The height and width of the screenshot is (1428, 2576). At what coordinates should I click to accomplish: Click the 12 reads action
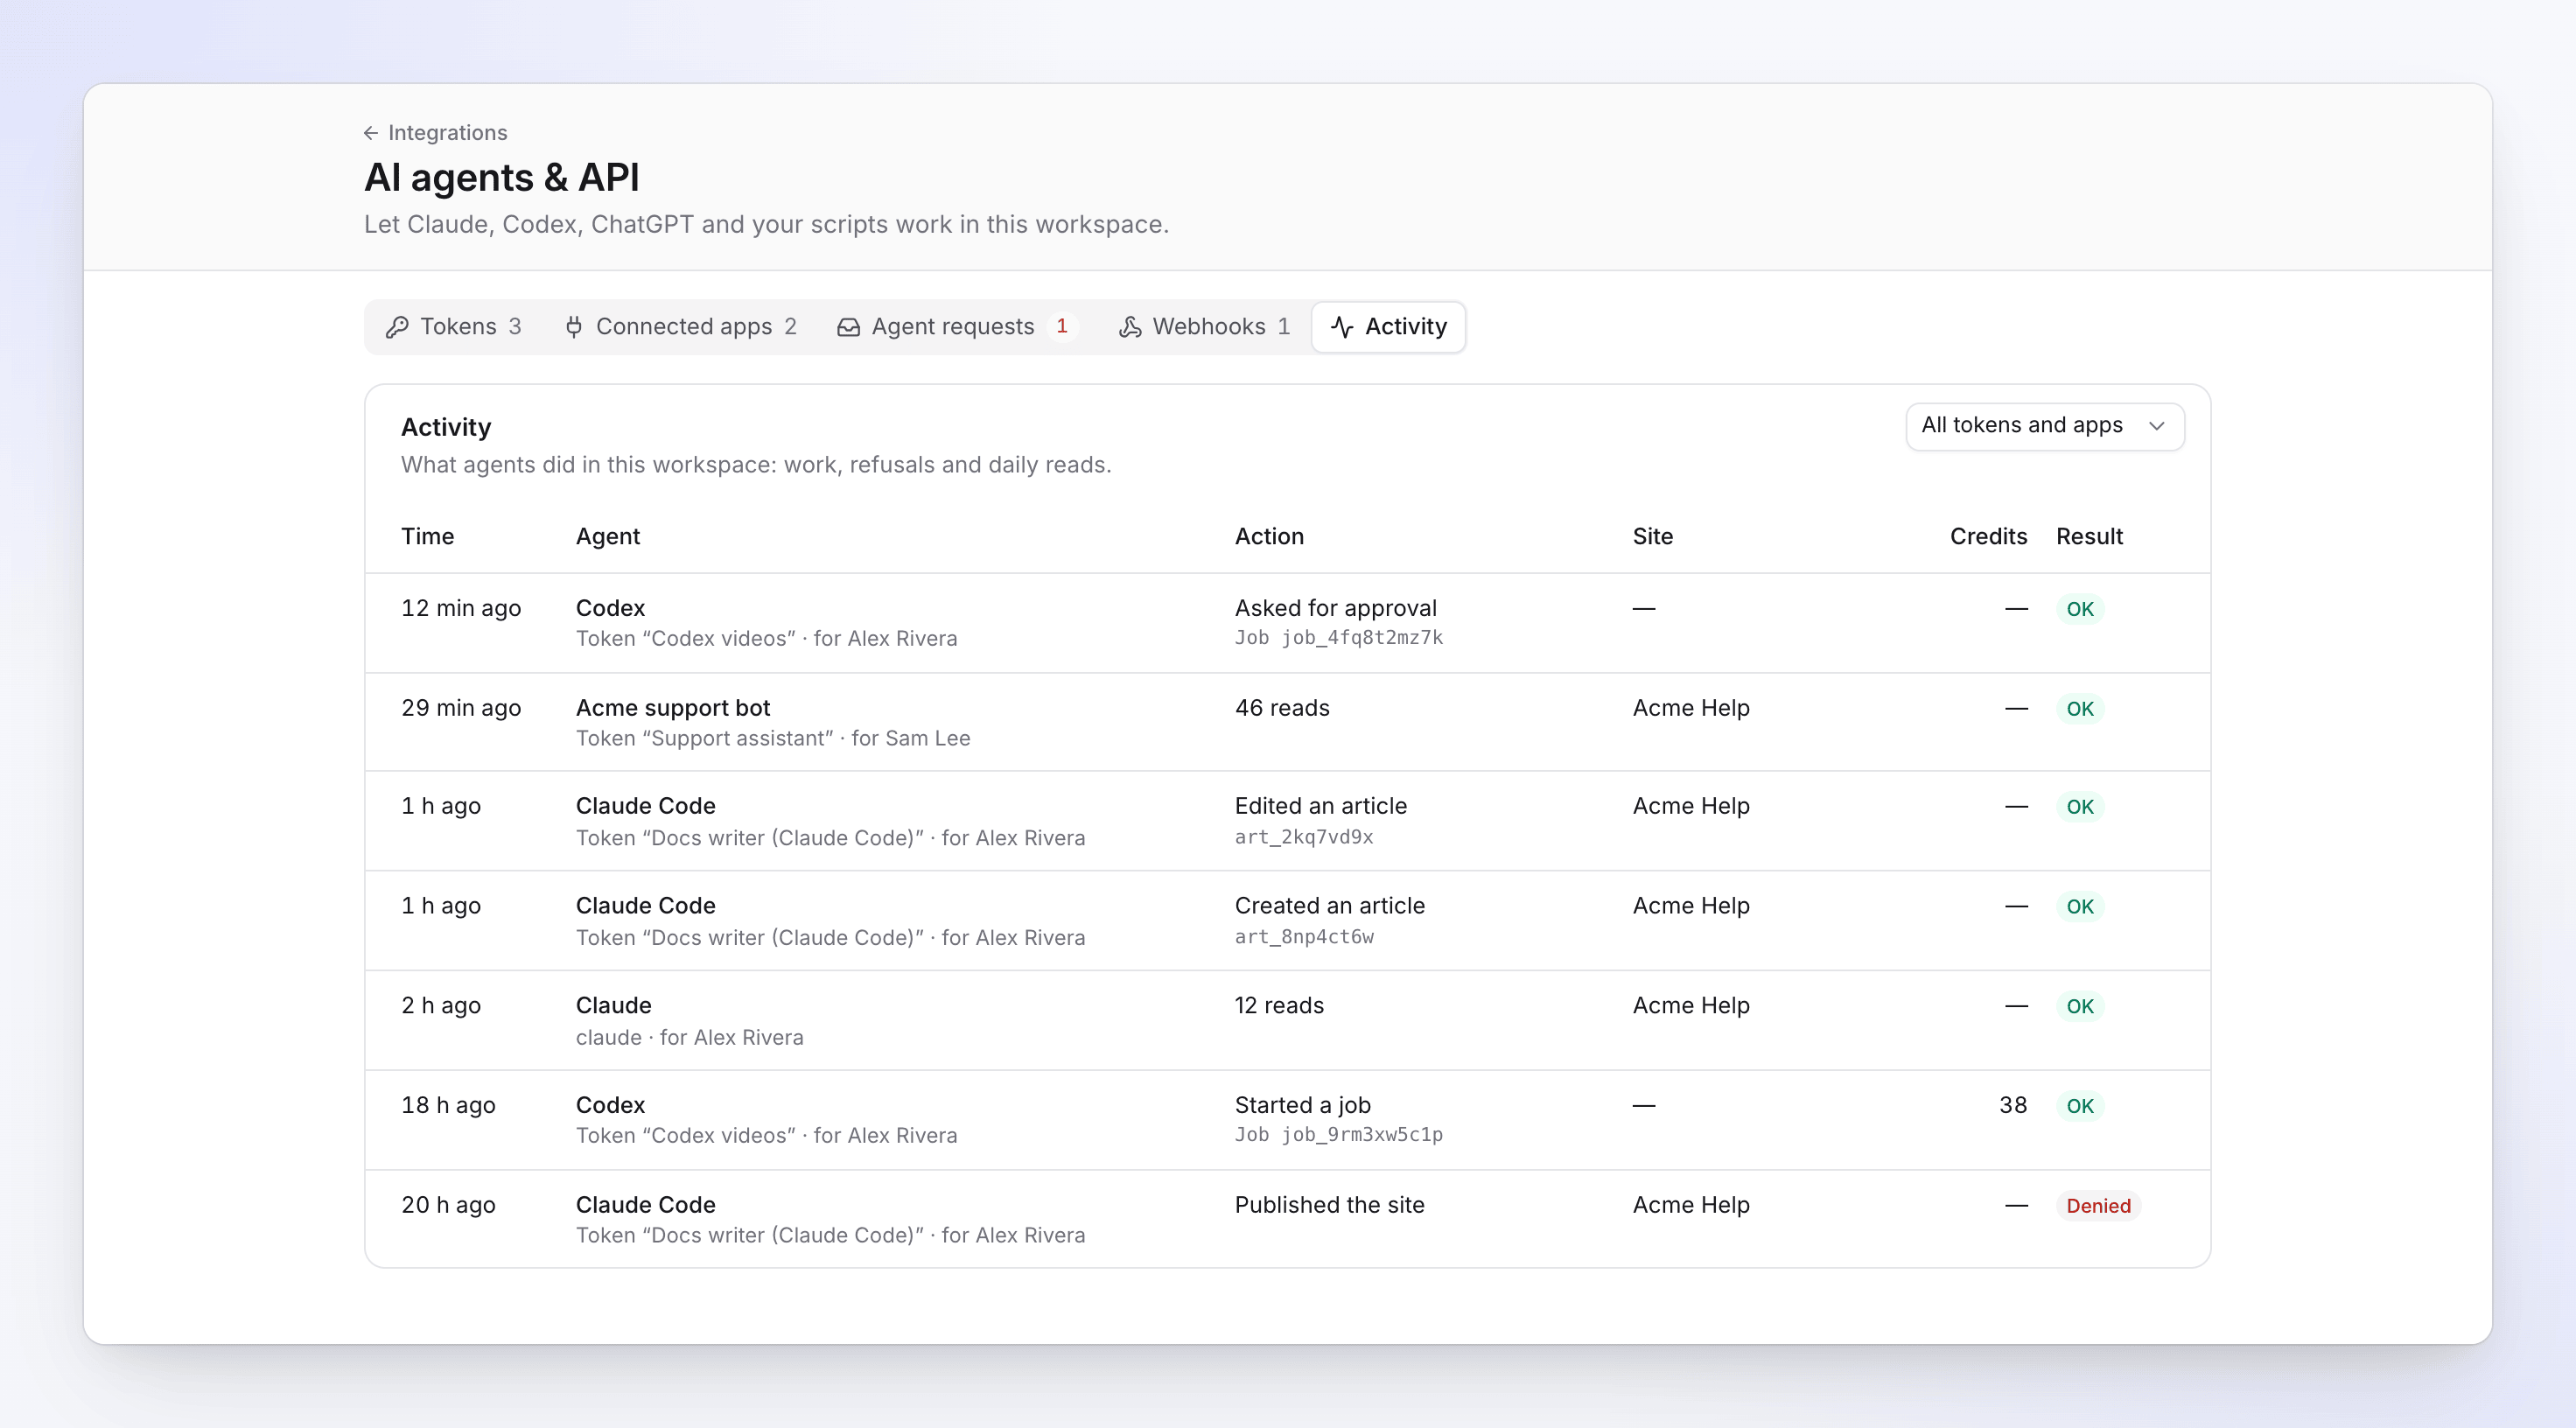coord(1279,1006)
